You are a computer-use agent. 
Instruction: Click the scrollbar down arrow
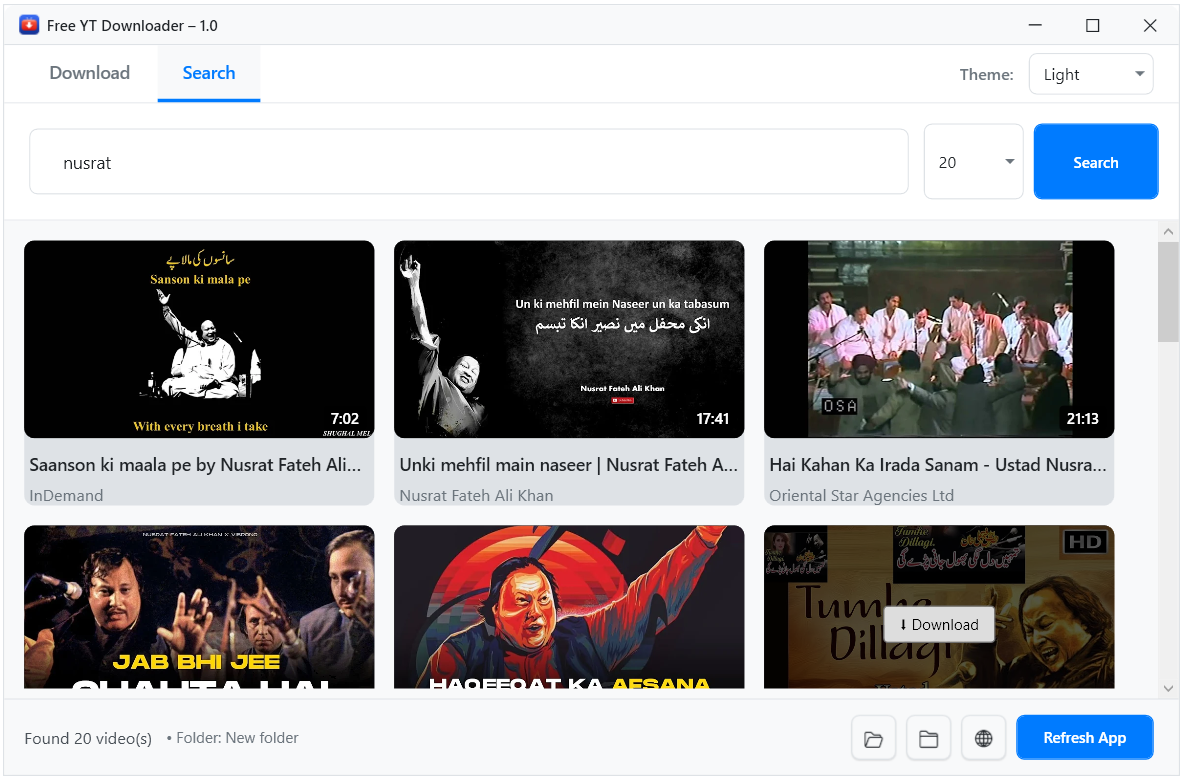pyautogui.click(x=1168, y=688)
